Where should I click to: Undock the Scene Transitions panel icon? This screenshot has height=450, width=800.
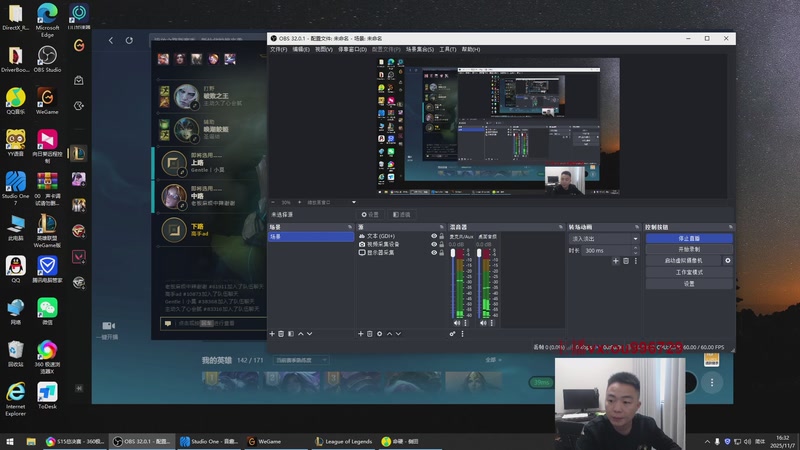coord(637,227)
